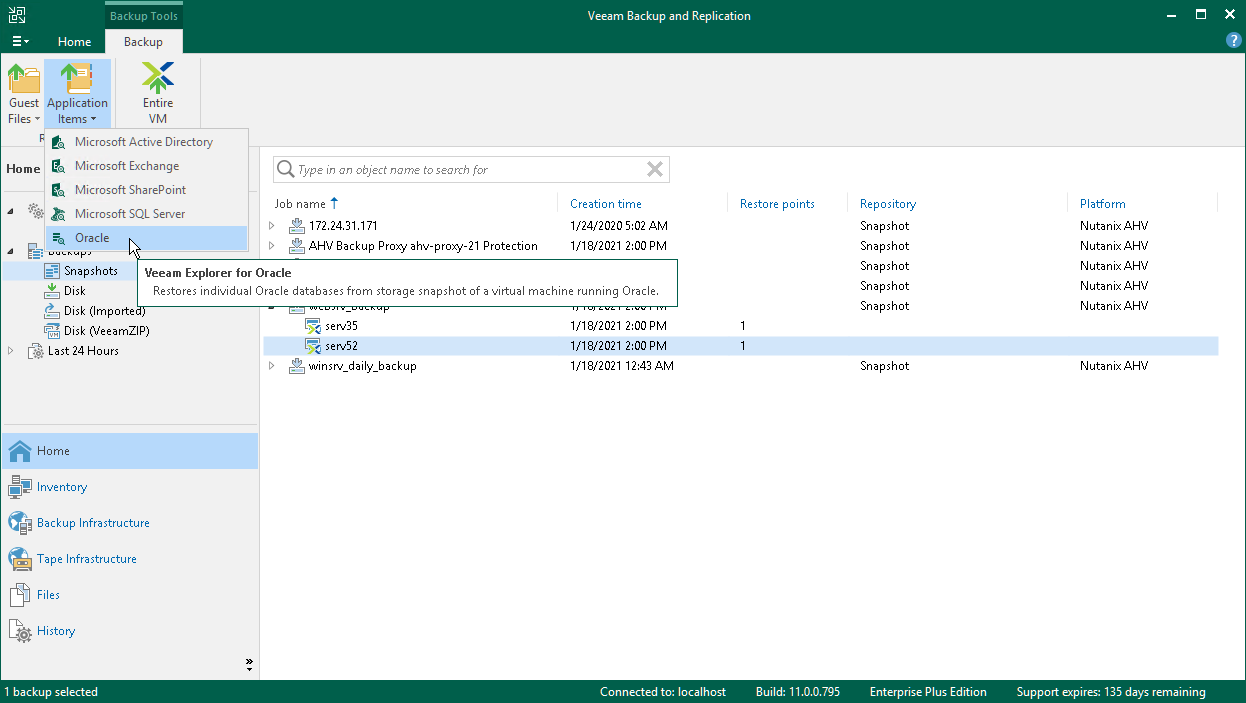Expand navigation pane options chevron
This screenshot has width=1246, height=703.
(x=249, y=664)
